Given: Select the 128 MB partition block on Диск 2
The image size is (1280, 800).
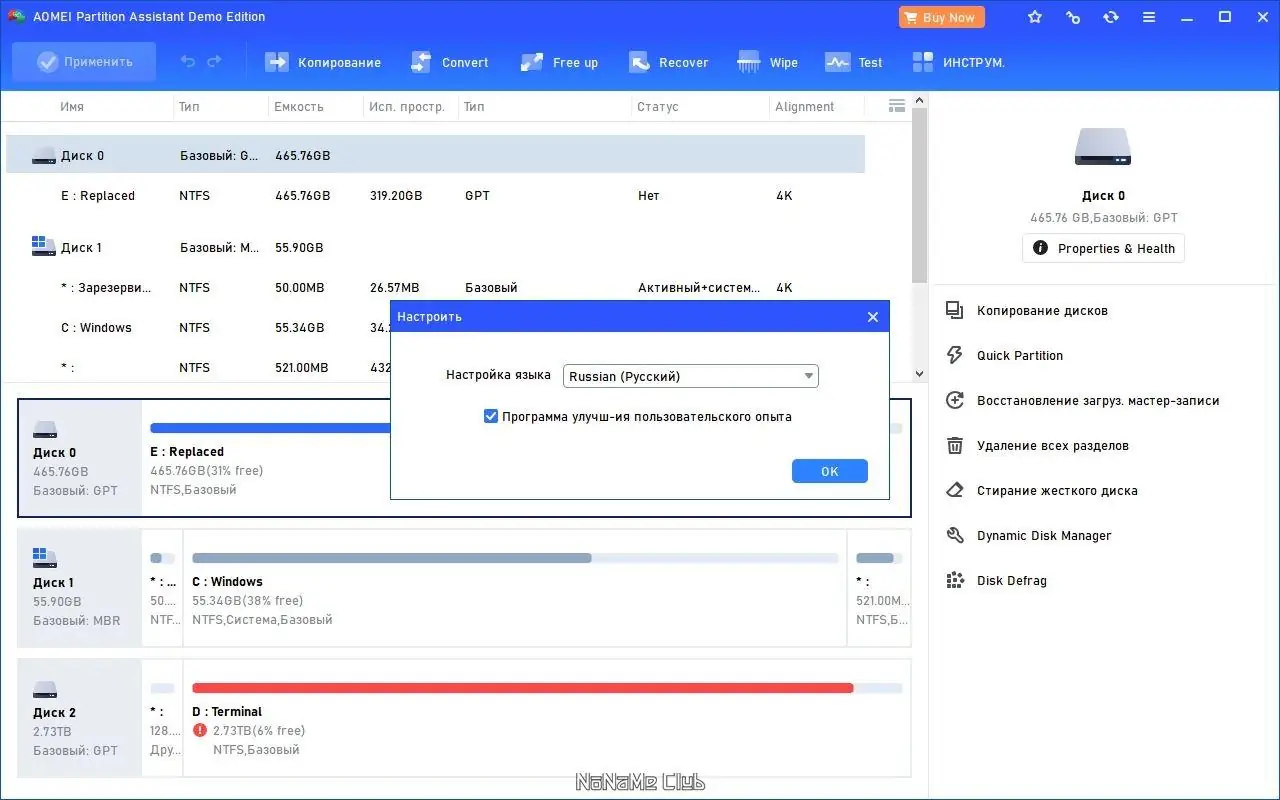Looking at the screenshot, I should point(162,718).
